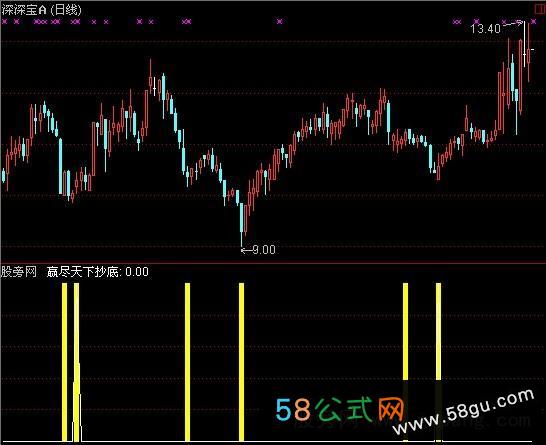Select the first yellow signal bar at left
The image size is (546, 445).
(64, 362)
